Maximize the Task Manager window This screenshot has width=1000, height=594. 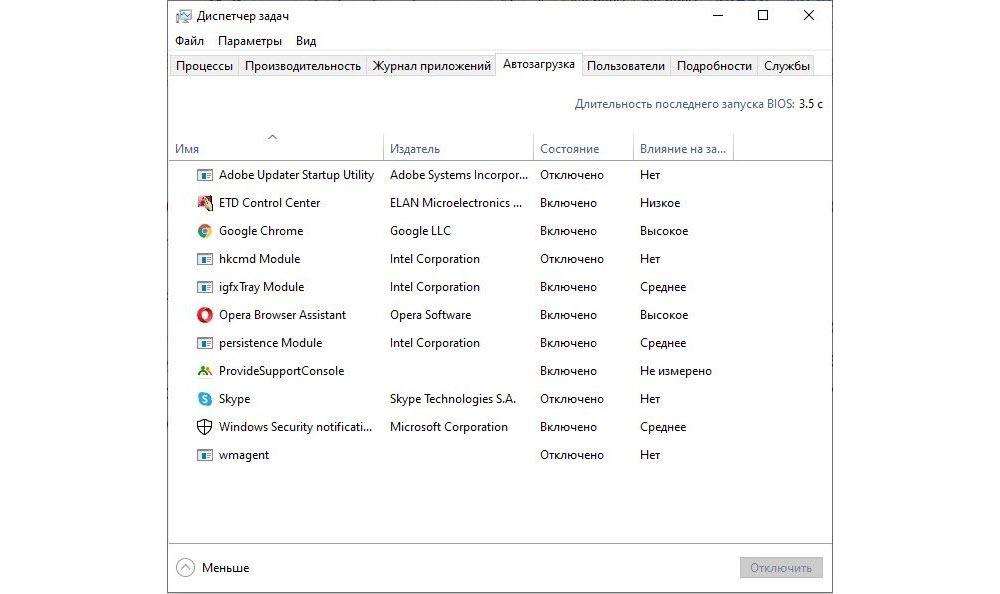click(763, 15)
